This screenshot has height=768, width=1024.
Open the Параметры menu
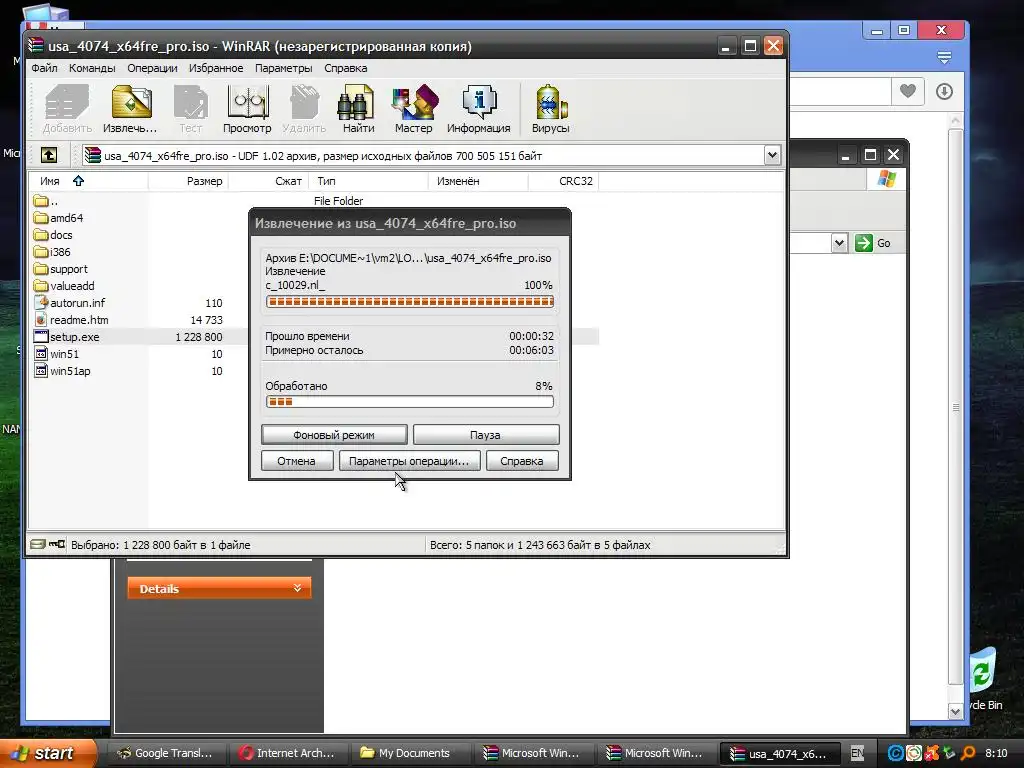(283, 68)
